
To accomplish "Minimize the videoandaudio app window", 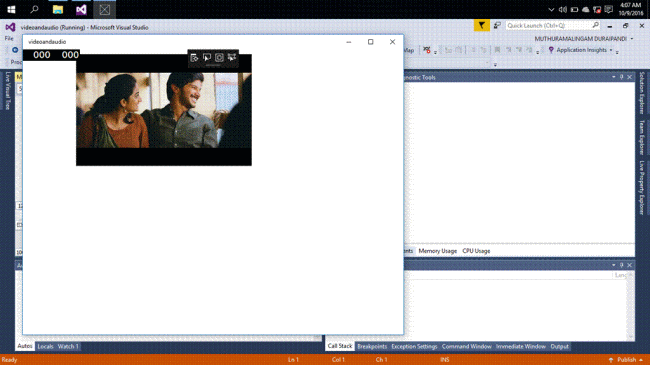I will tap(349, 41).
